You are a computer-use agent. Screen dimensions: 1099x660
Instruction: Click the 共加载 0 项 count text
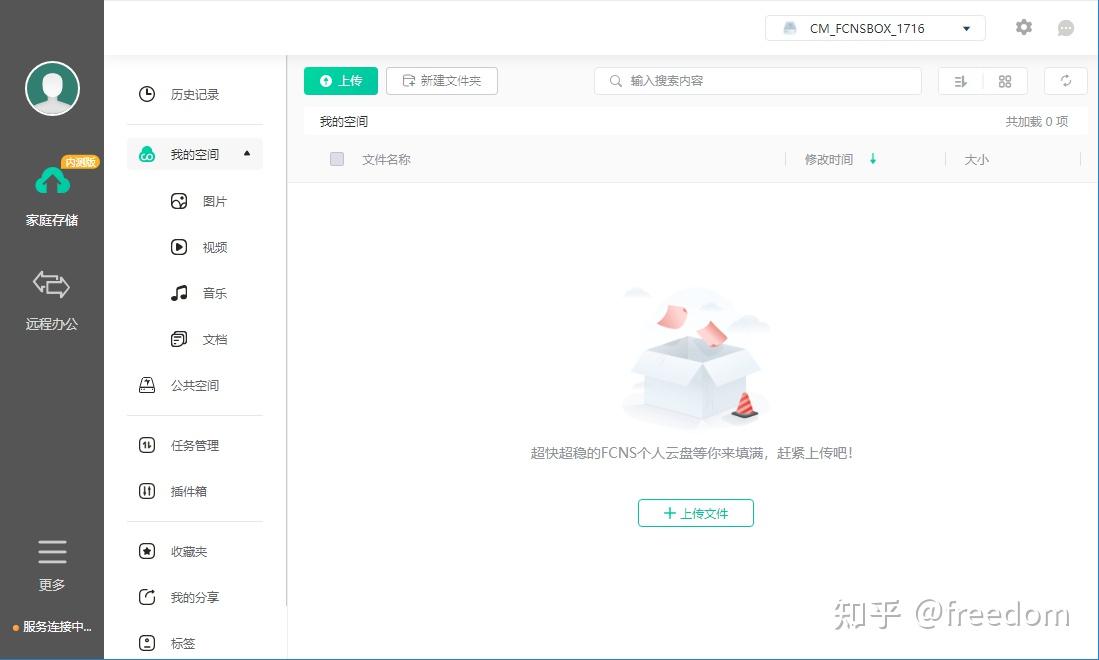[x=1037, y=122]
